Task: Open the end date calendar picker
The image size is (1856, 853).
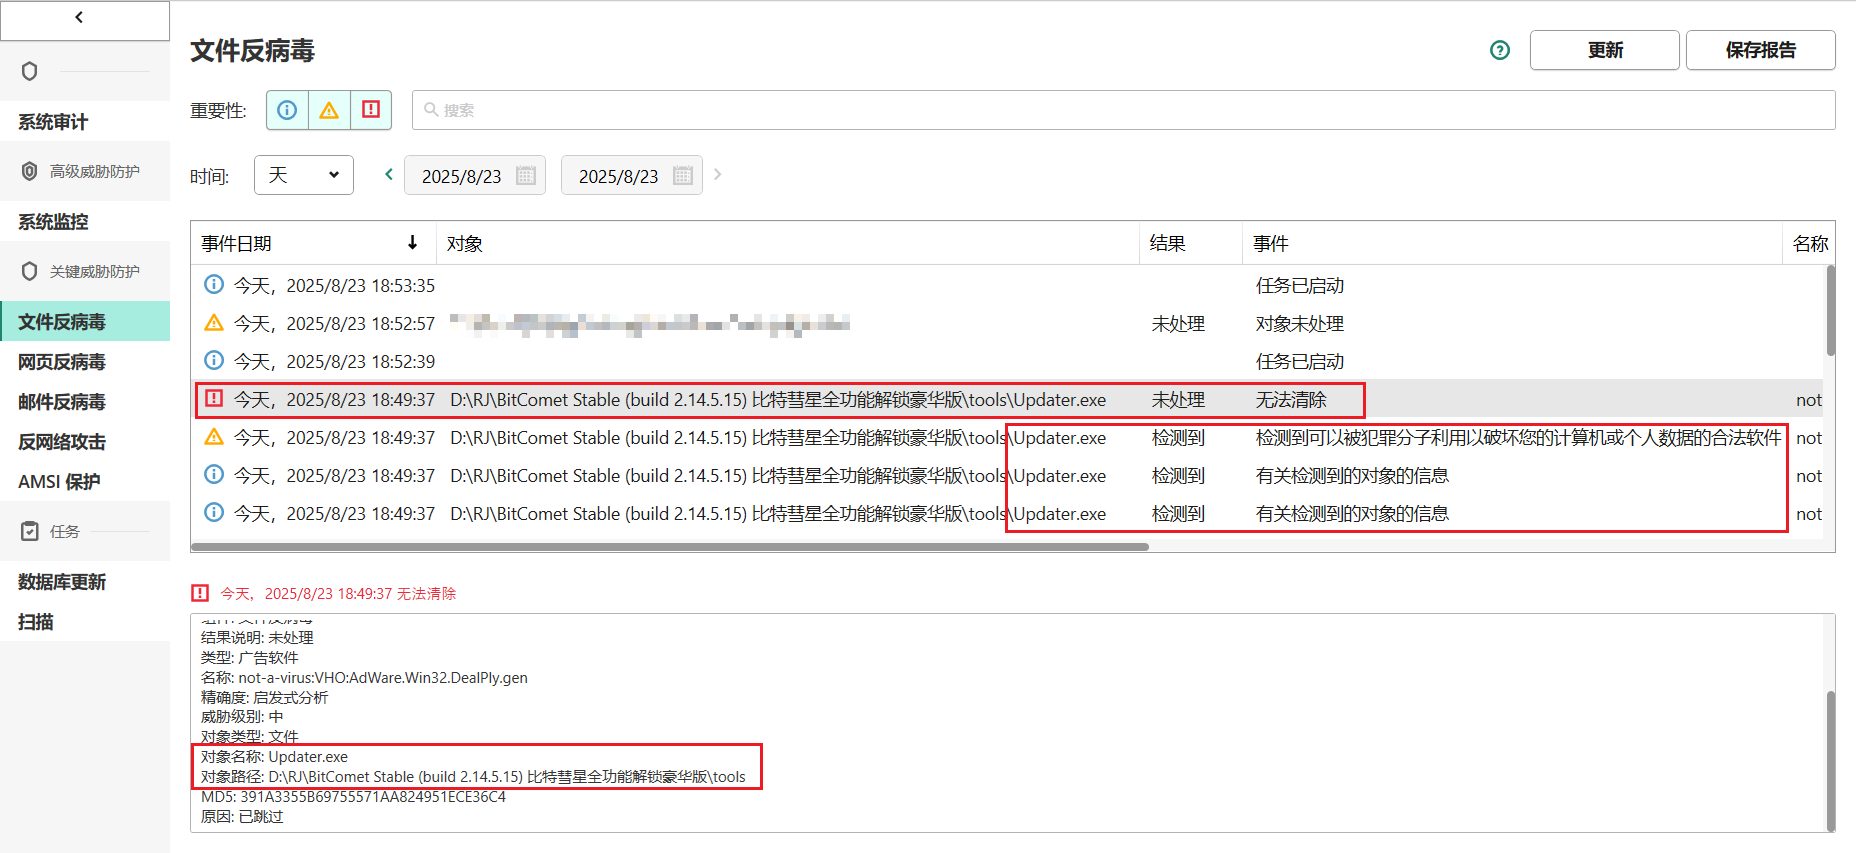Action: point(683,176)
